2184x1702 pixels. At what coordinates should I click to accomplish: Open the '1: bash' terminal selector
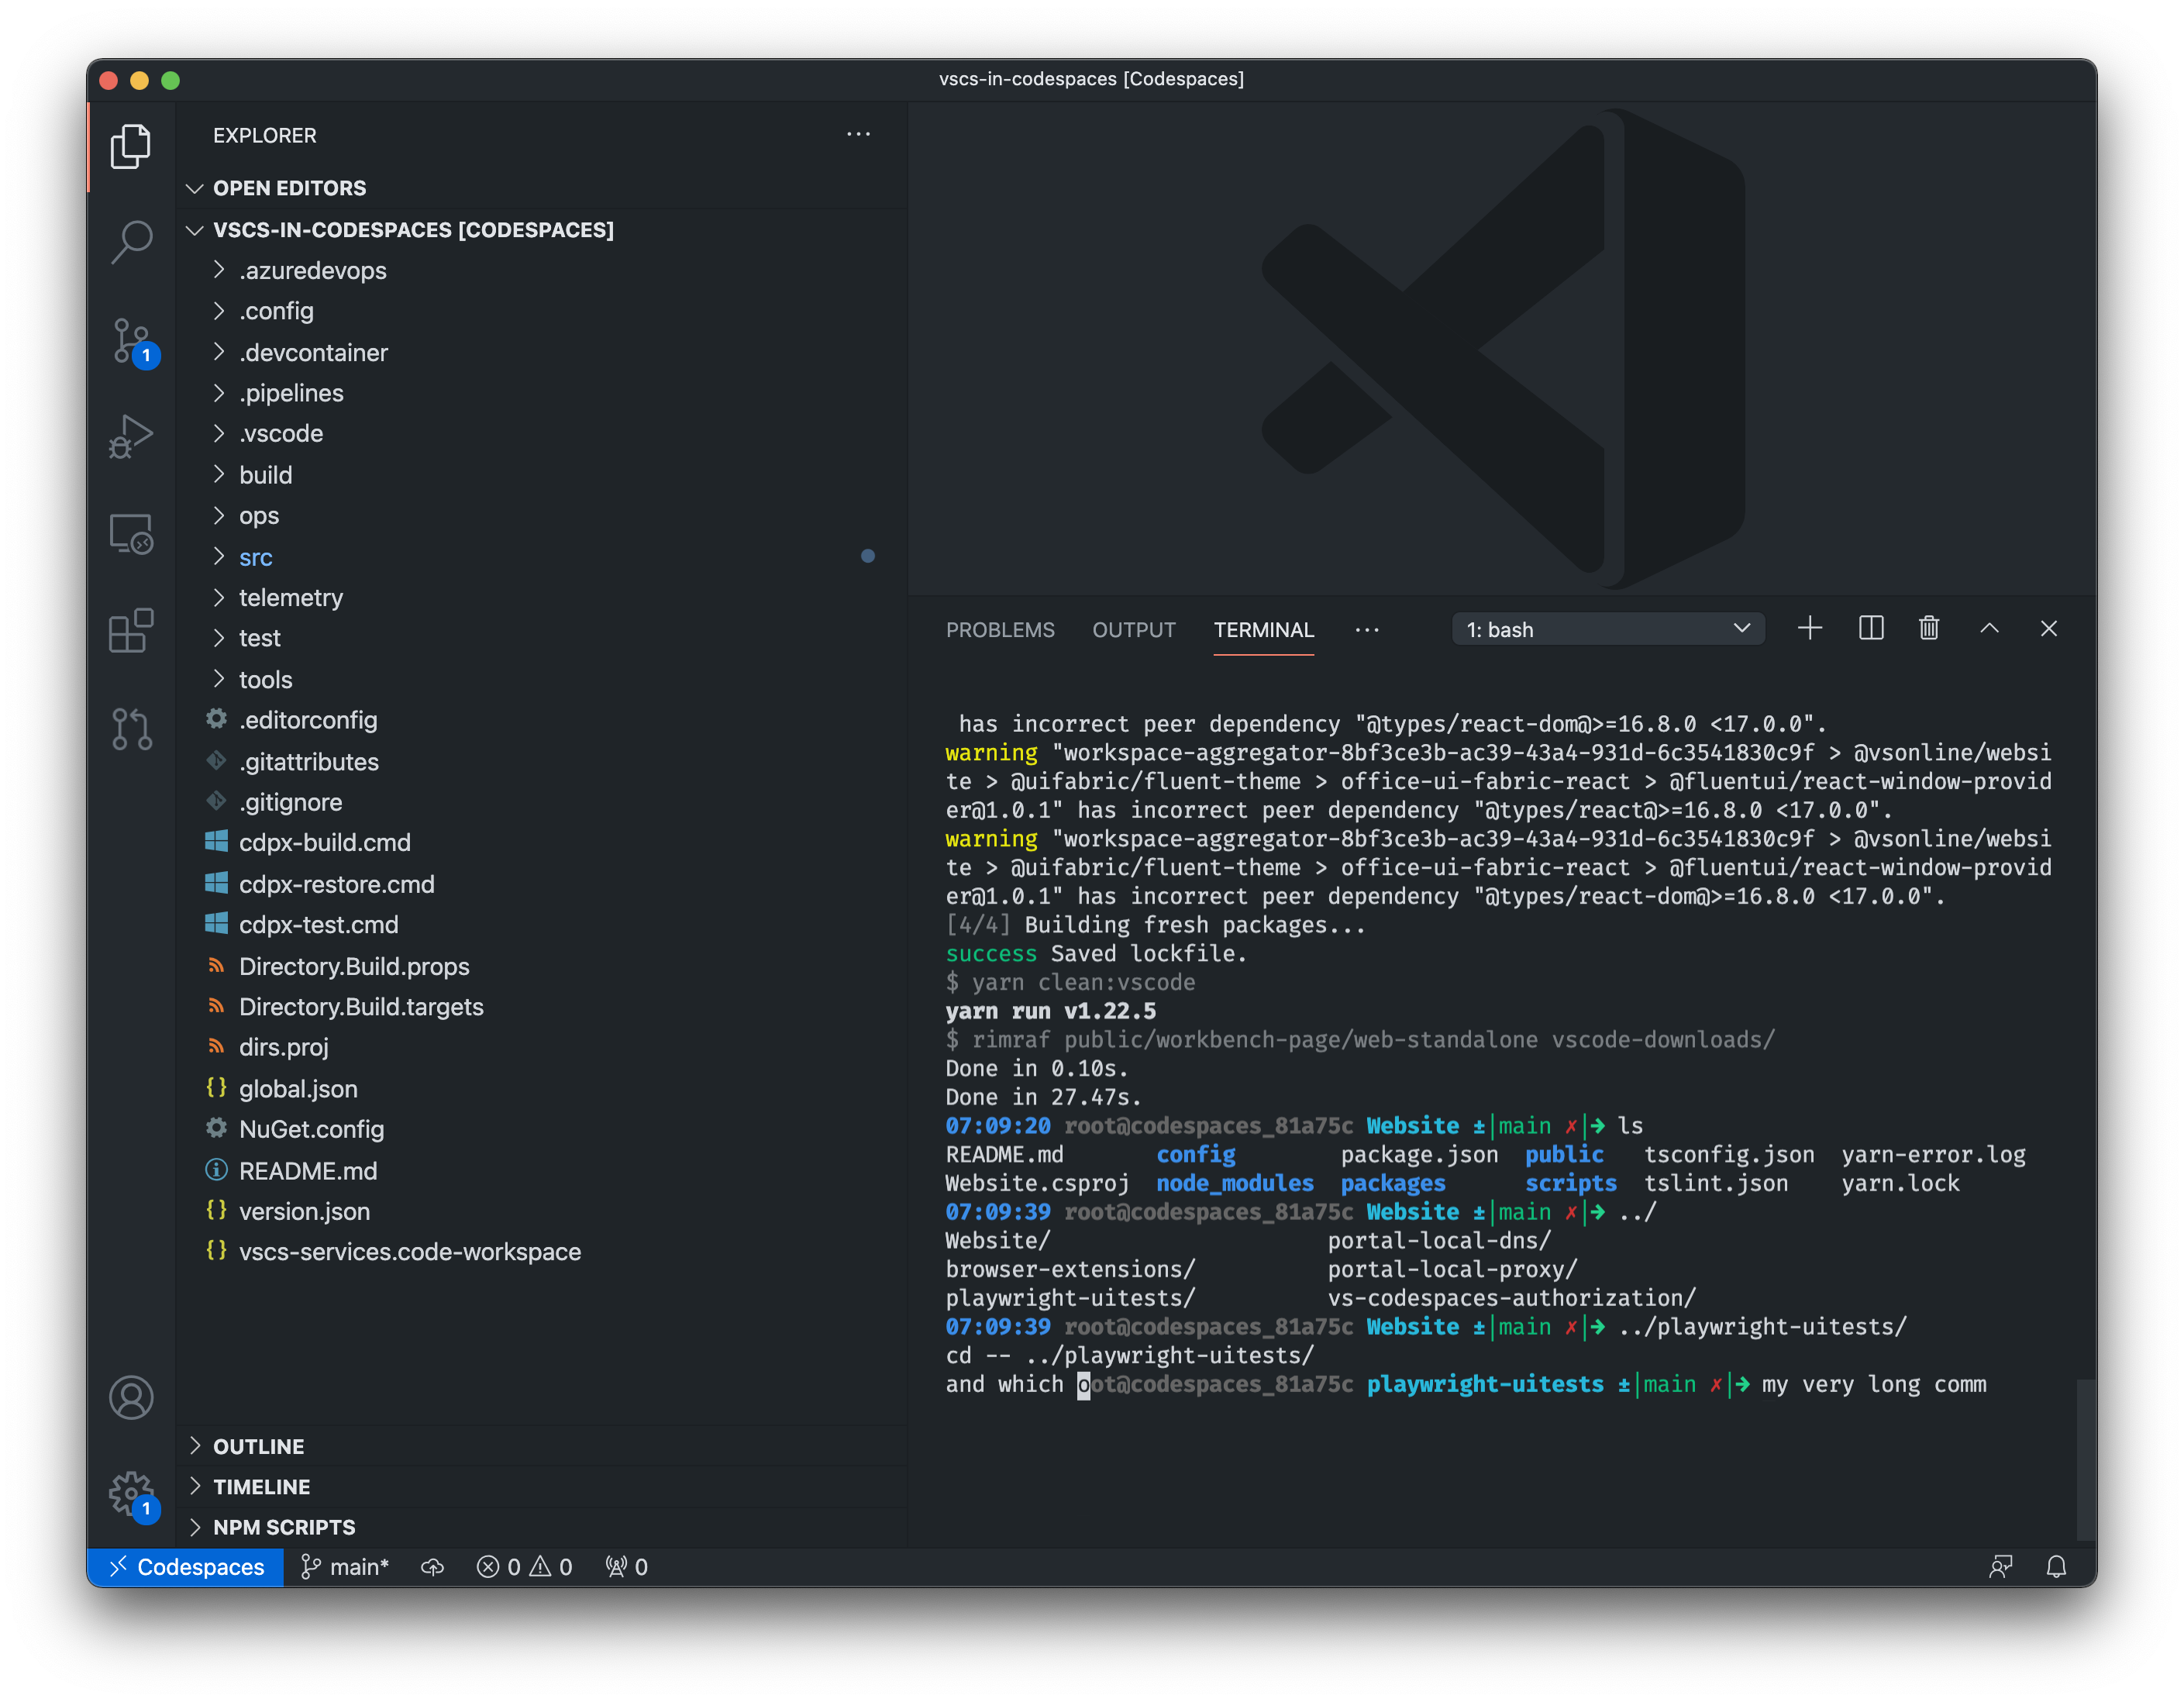(1606, 628)
